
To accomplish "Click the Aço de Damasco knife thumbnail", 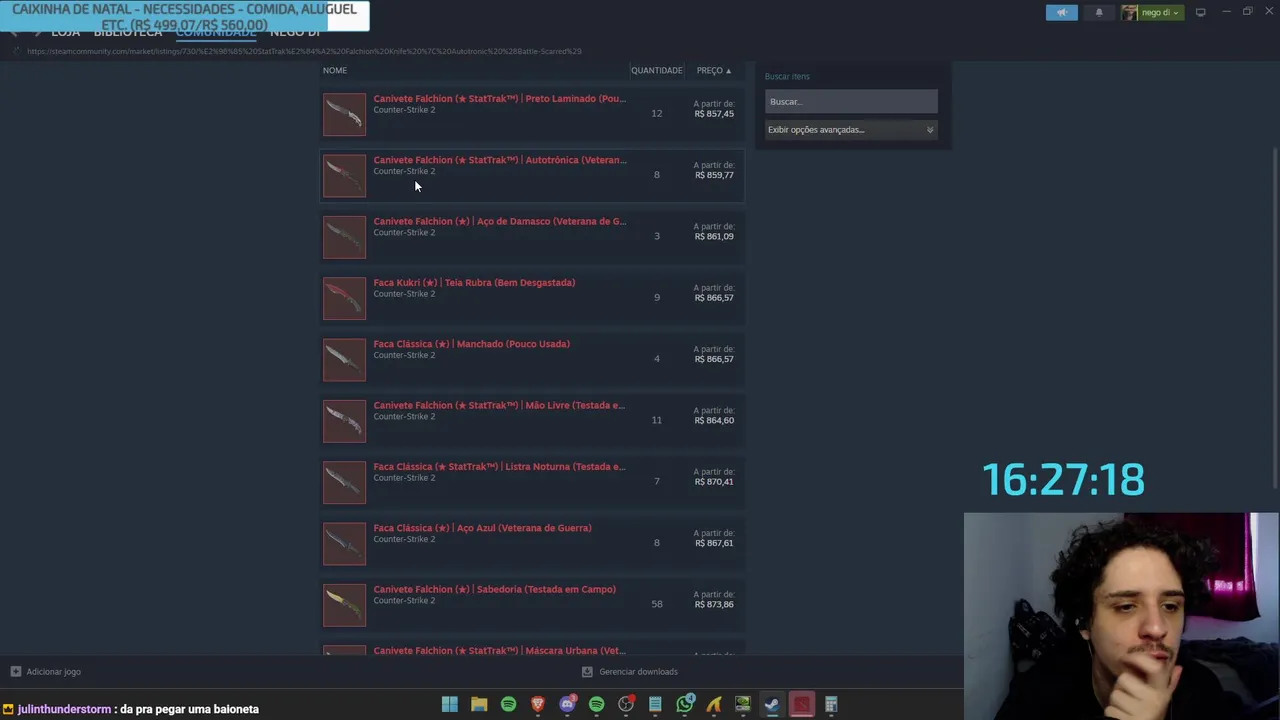I will click(x=344, y=237).
